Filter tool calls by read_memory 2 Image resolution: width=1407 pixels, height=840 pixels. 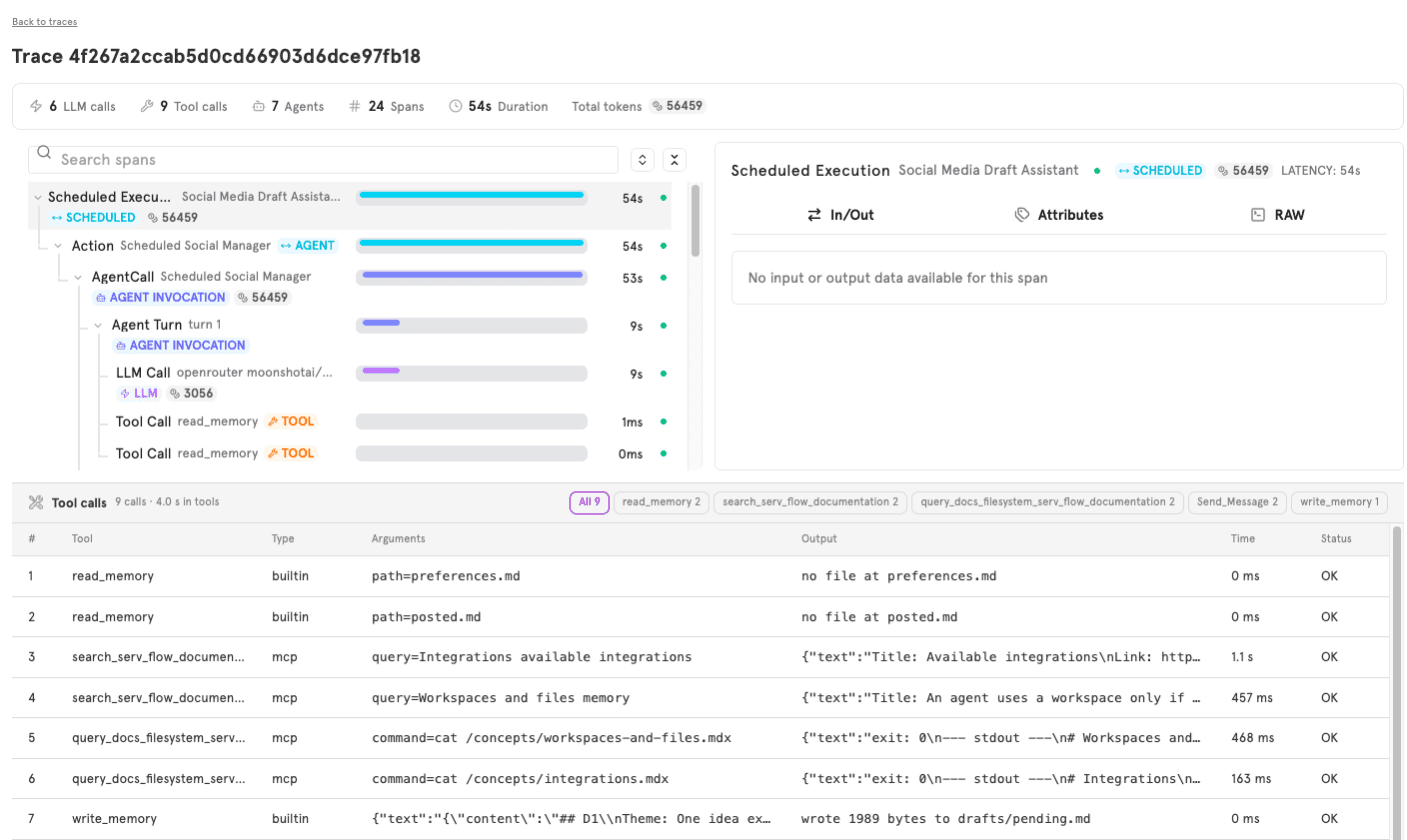[661, 502]
